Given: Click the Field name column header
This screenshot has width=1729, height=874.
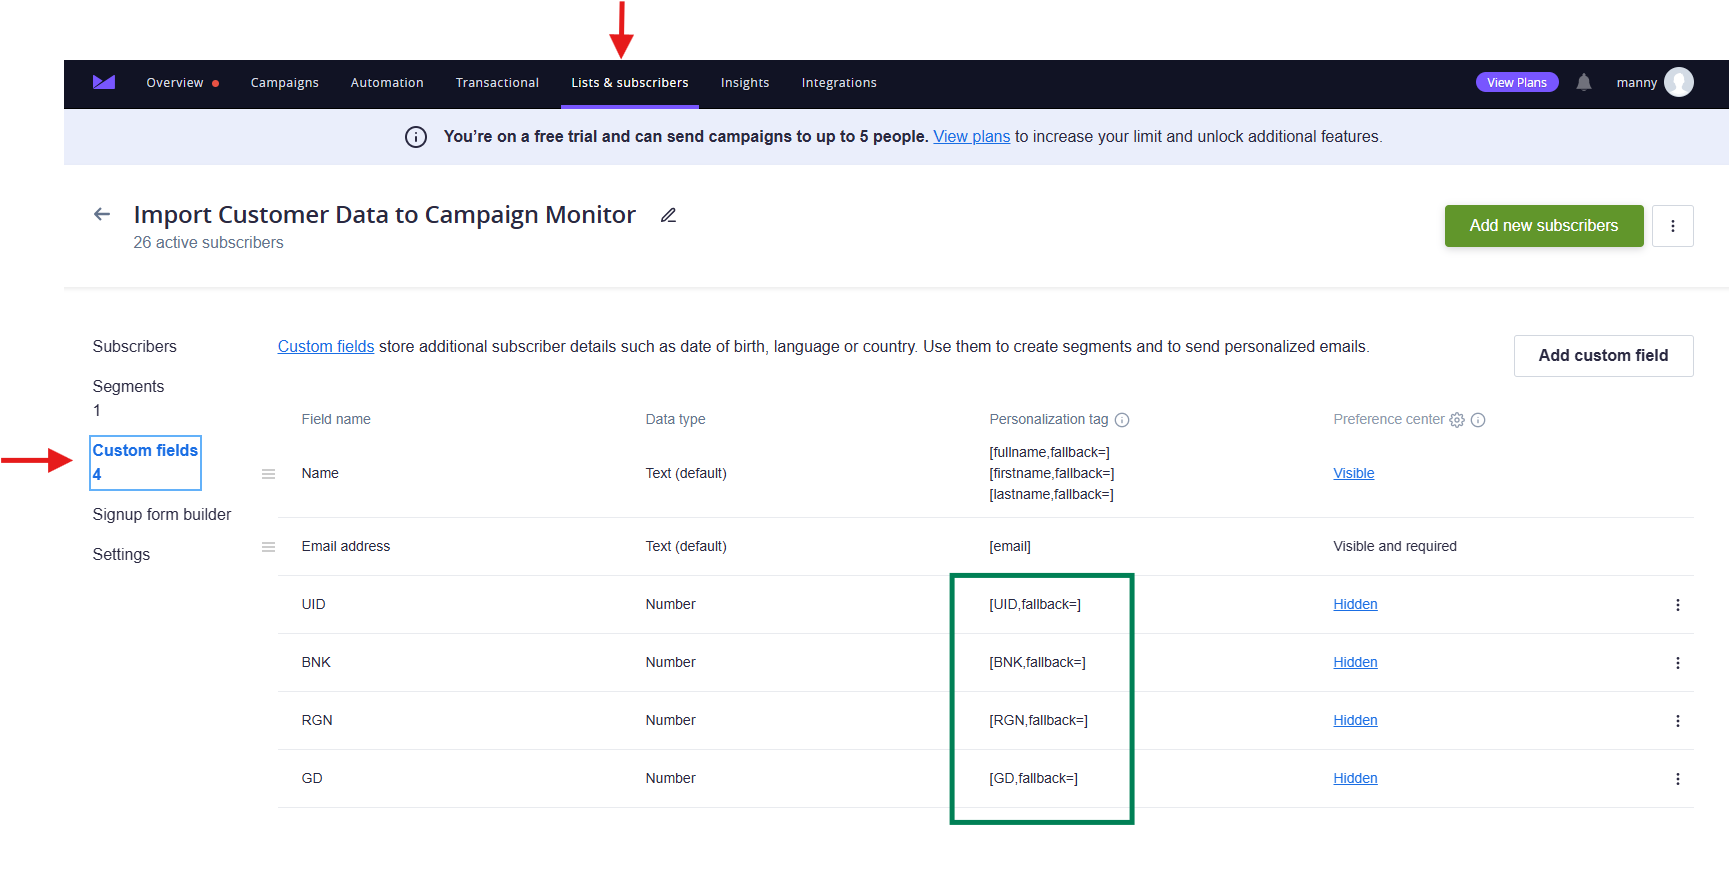Looking at the screenshot, I should [x=336, y=420].
